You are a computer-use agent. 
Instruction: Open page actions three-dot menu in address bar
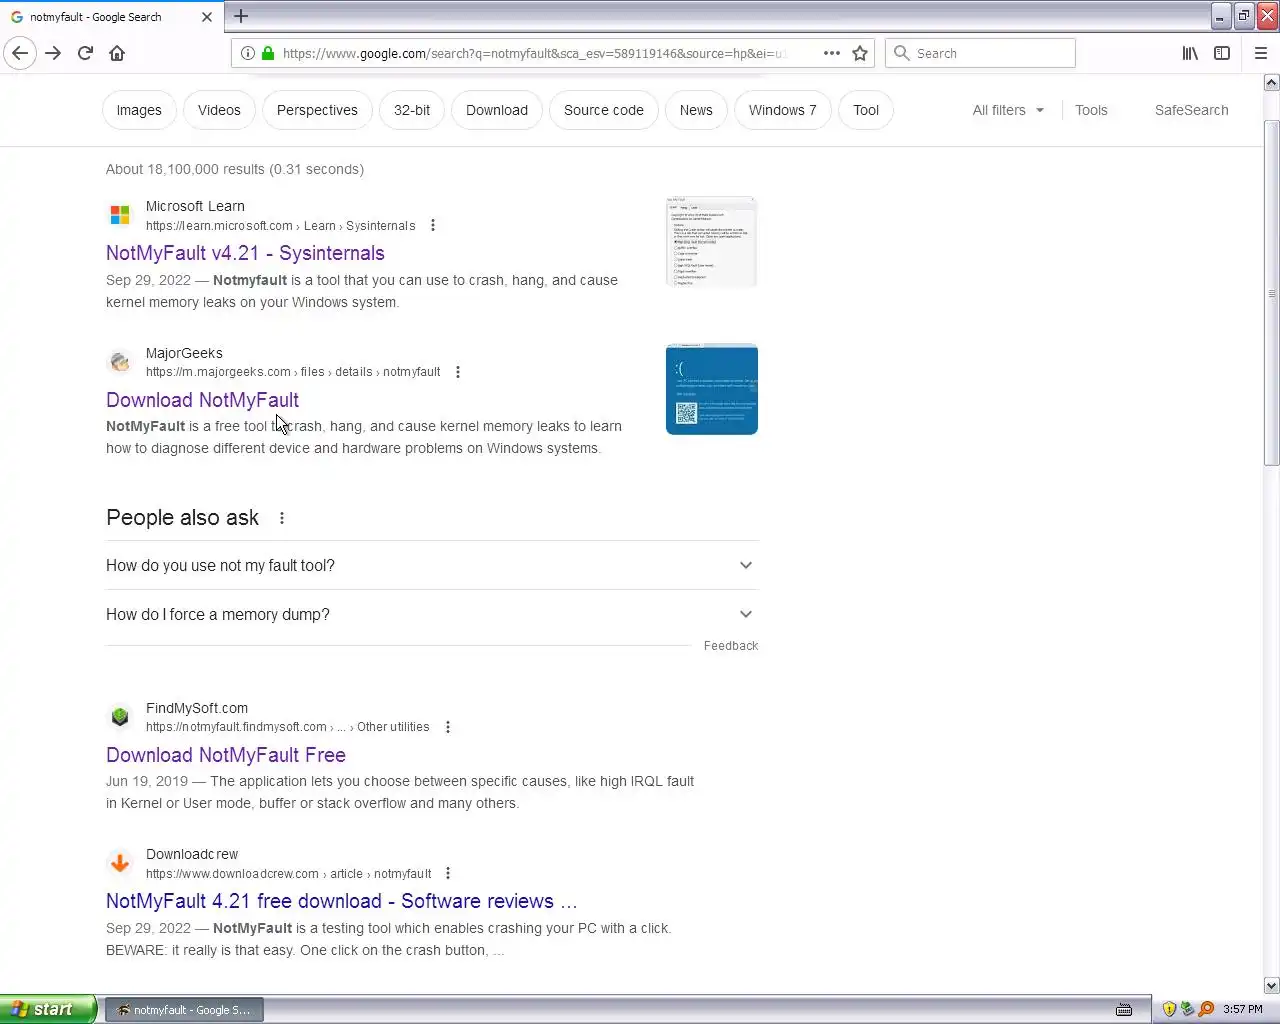click(832, 53)
